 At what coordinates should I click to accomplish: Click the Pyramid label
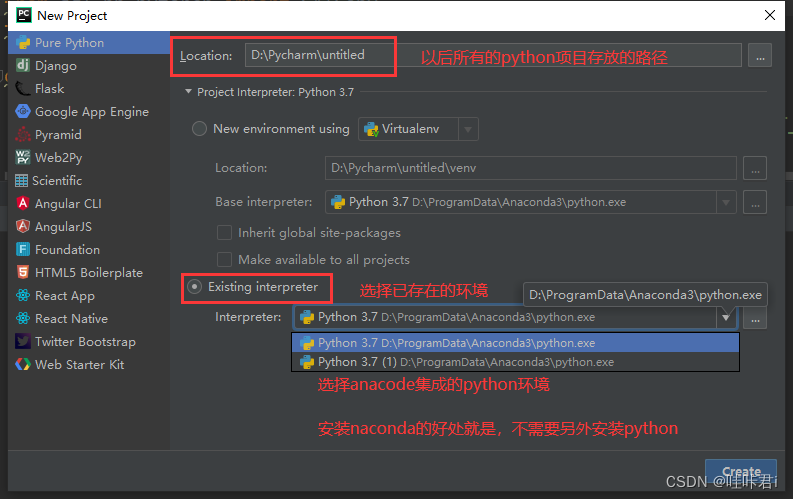[x=58, y=135]
